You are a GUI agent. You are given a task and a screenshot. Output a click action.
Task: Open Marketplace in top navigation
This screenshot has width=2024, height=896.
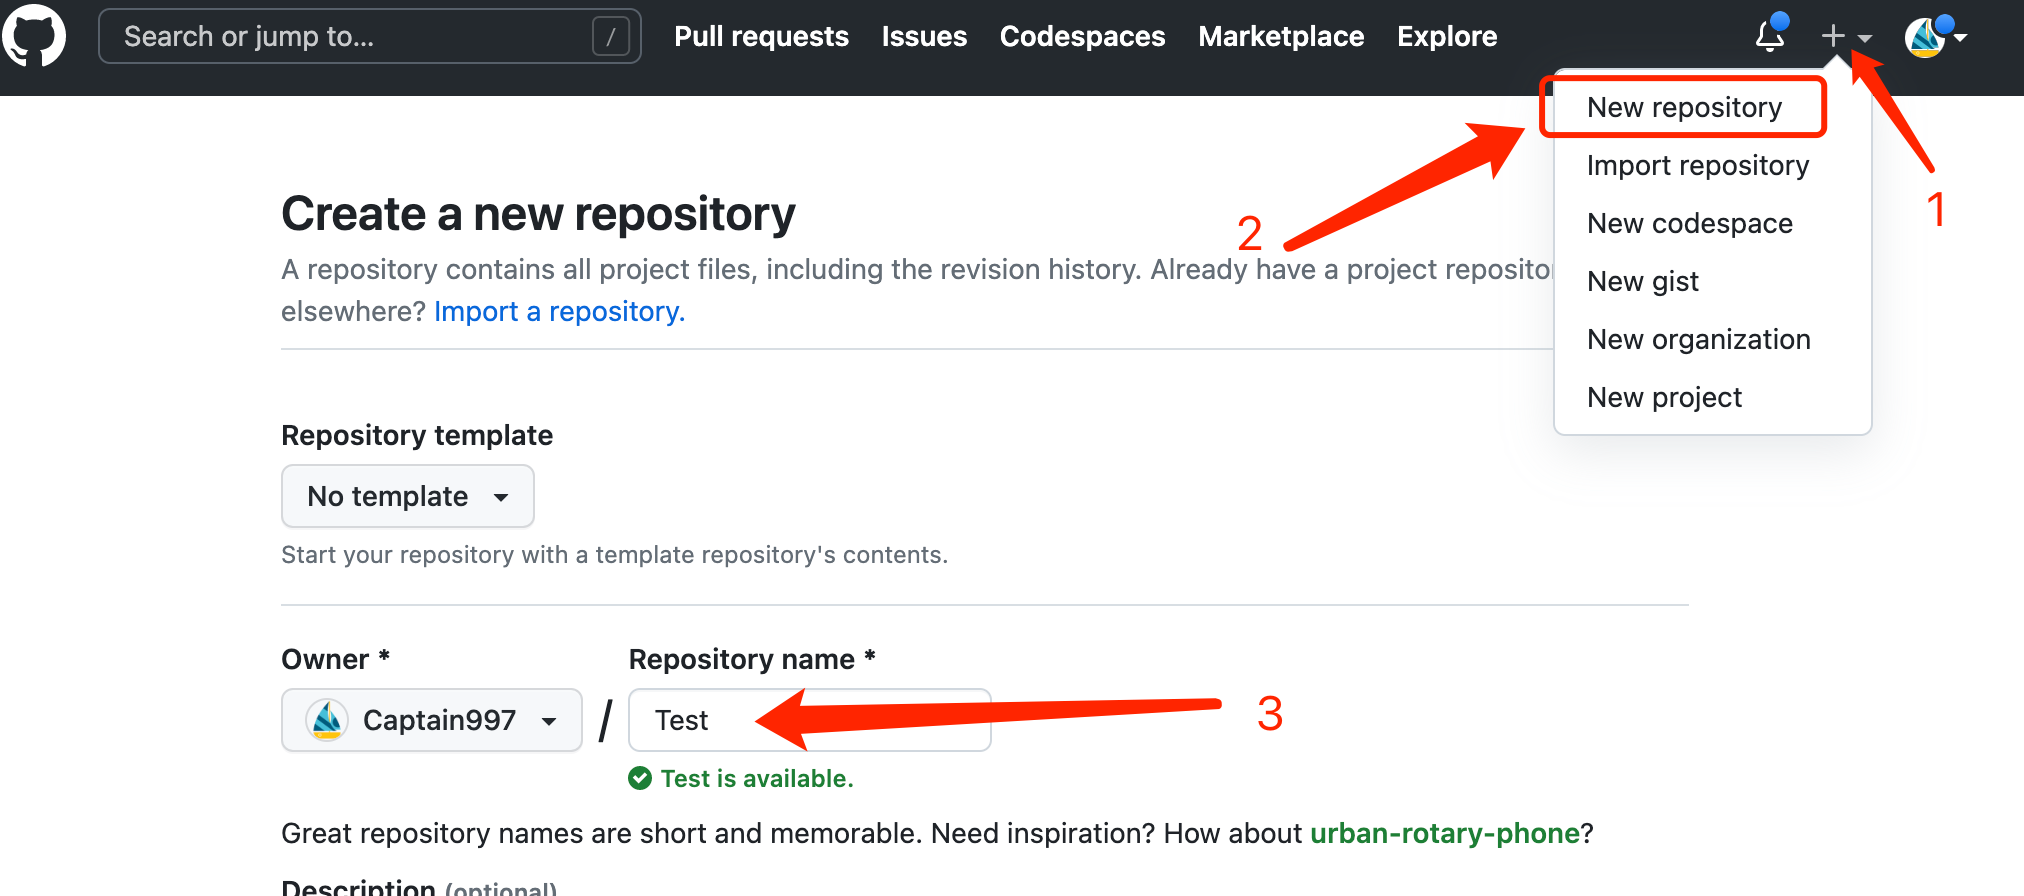pyautogui.click(x=1281, y=36)
